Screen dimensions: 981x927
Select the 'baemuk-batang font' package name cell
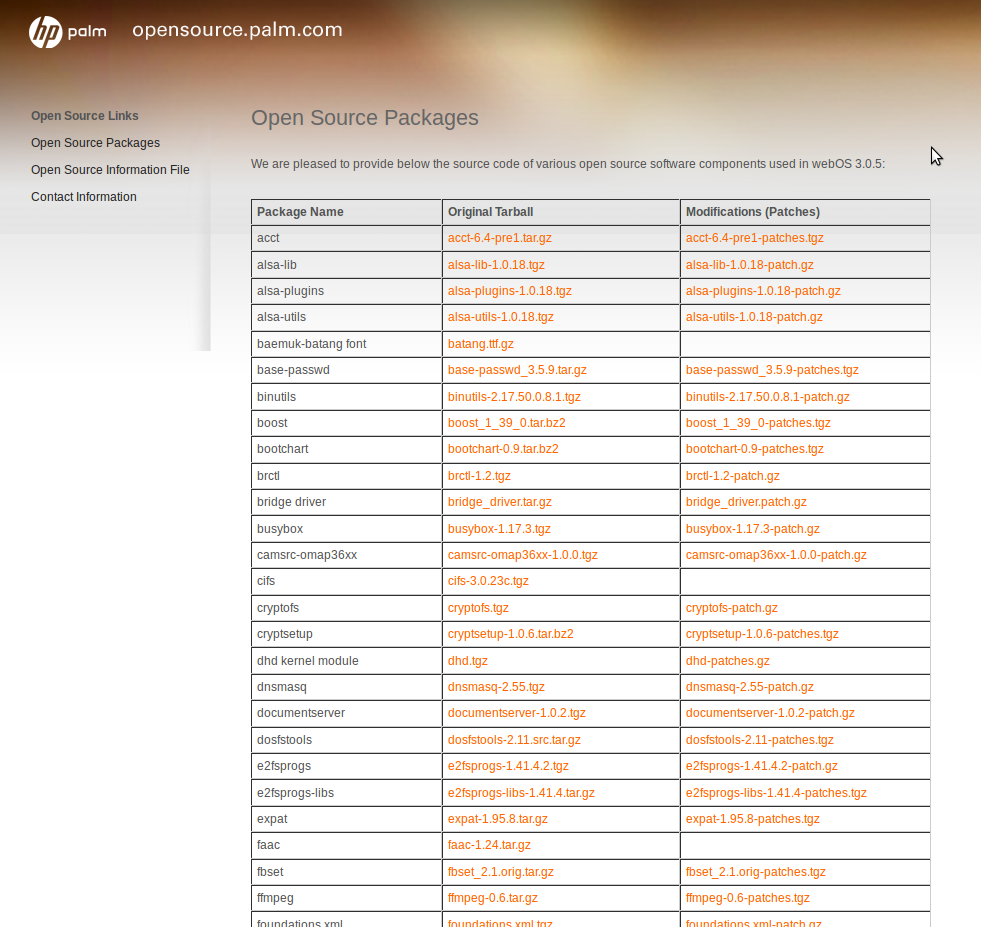(x=346, y=344)
